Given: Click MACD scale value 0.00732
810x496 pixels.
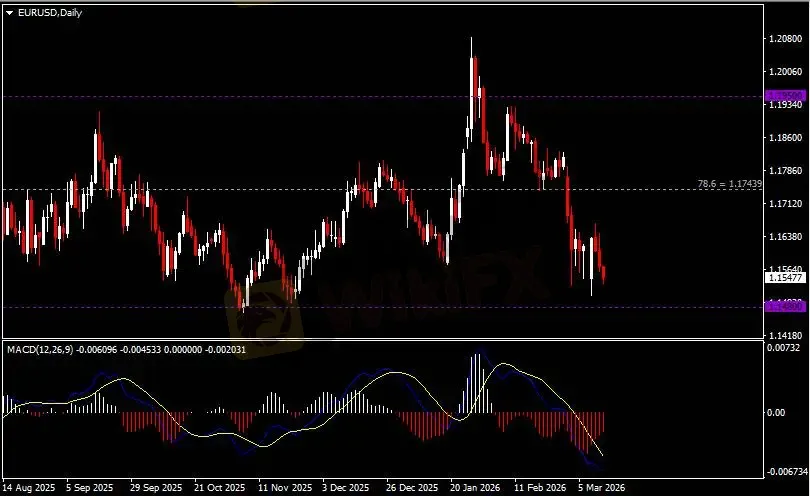Looking at the screenshot, I should 783,348.
